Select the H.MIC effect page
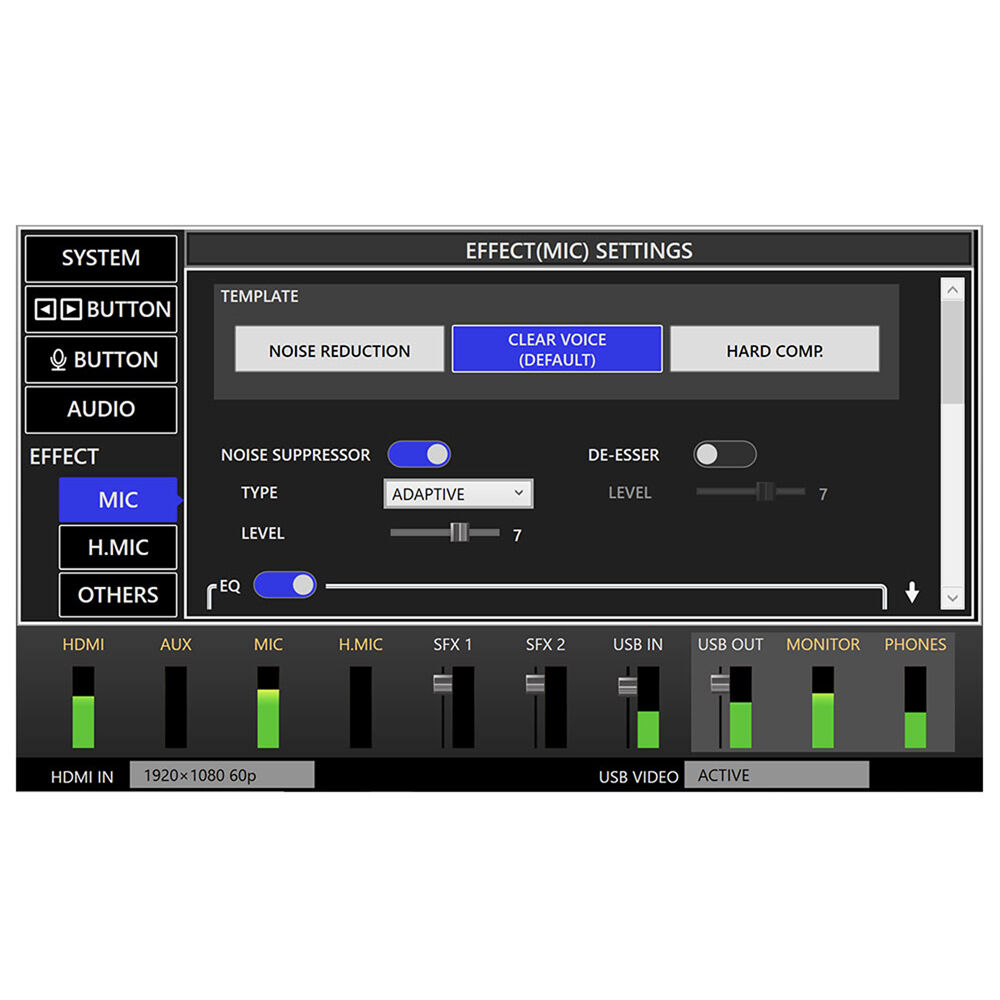1000x1000 pixels. (x=118, y=547)
